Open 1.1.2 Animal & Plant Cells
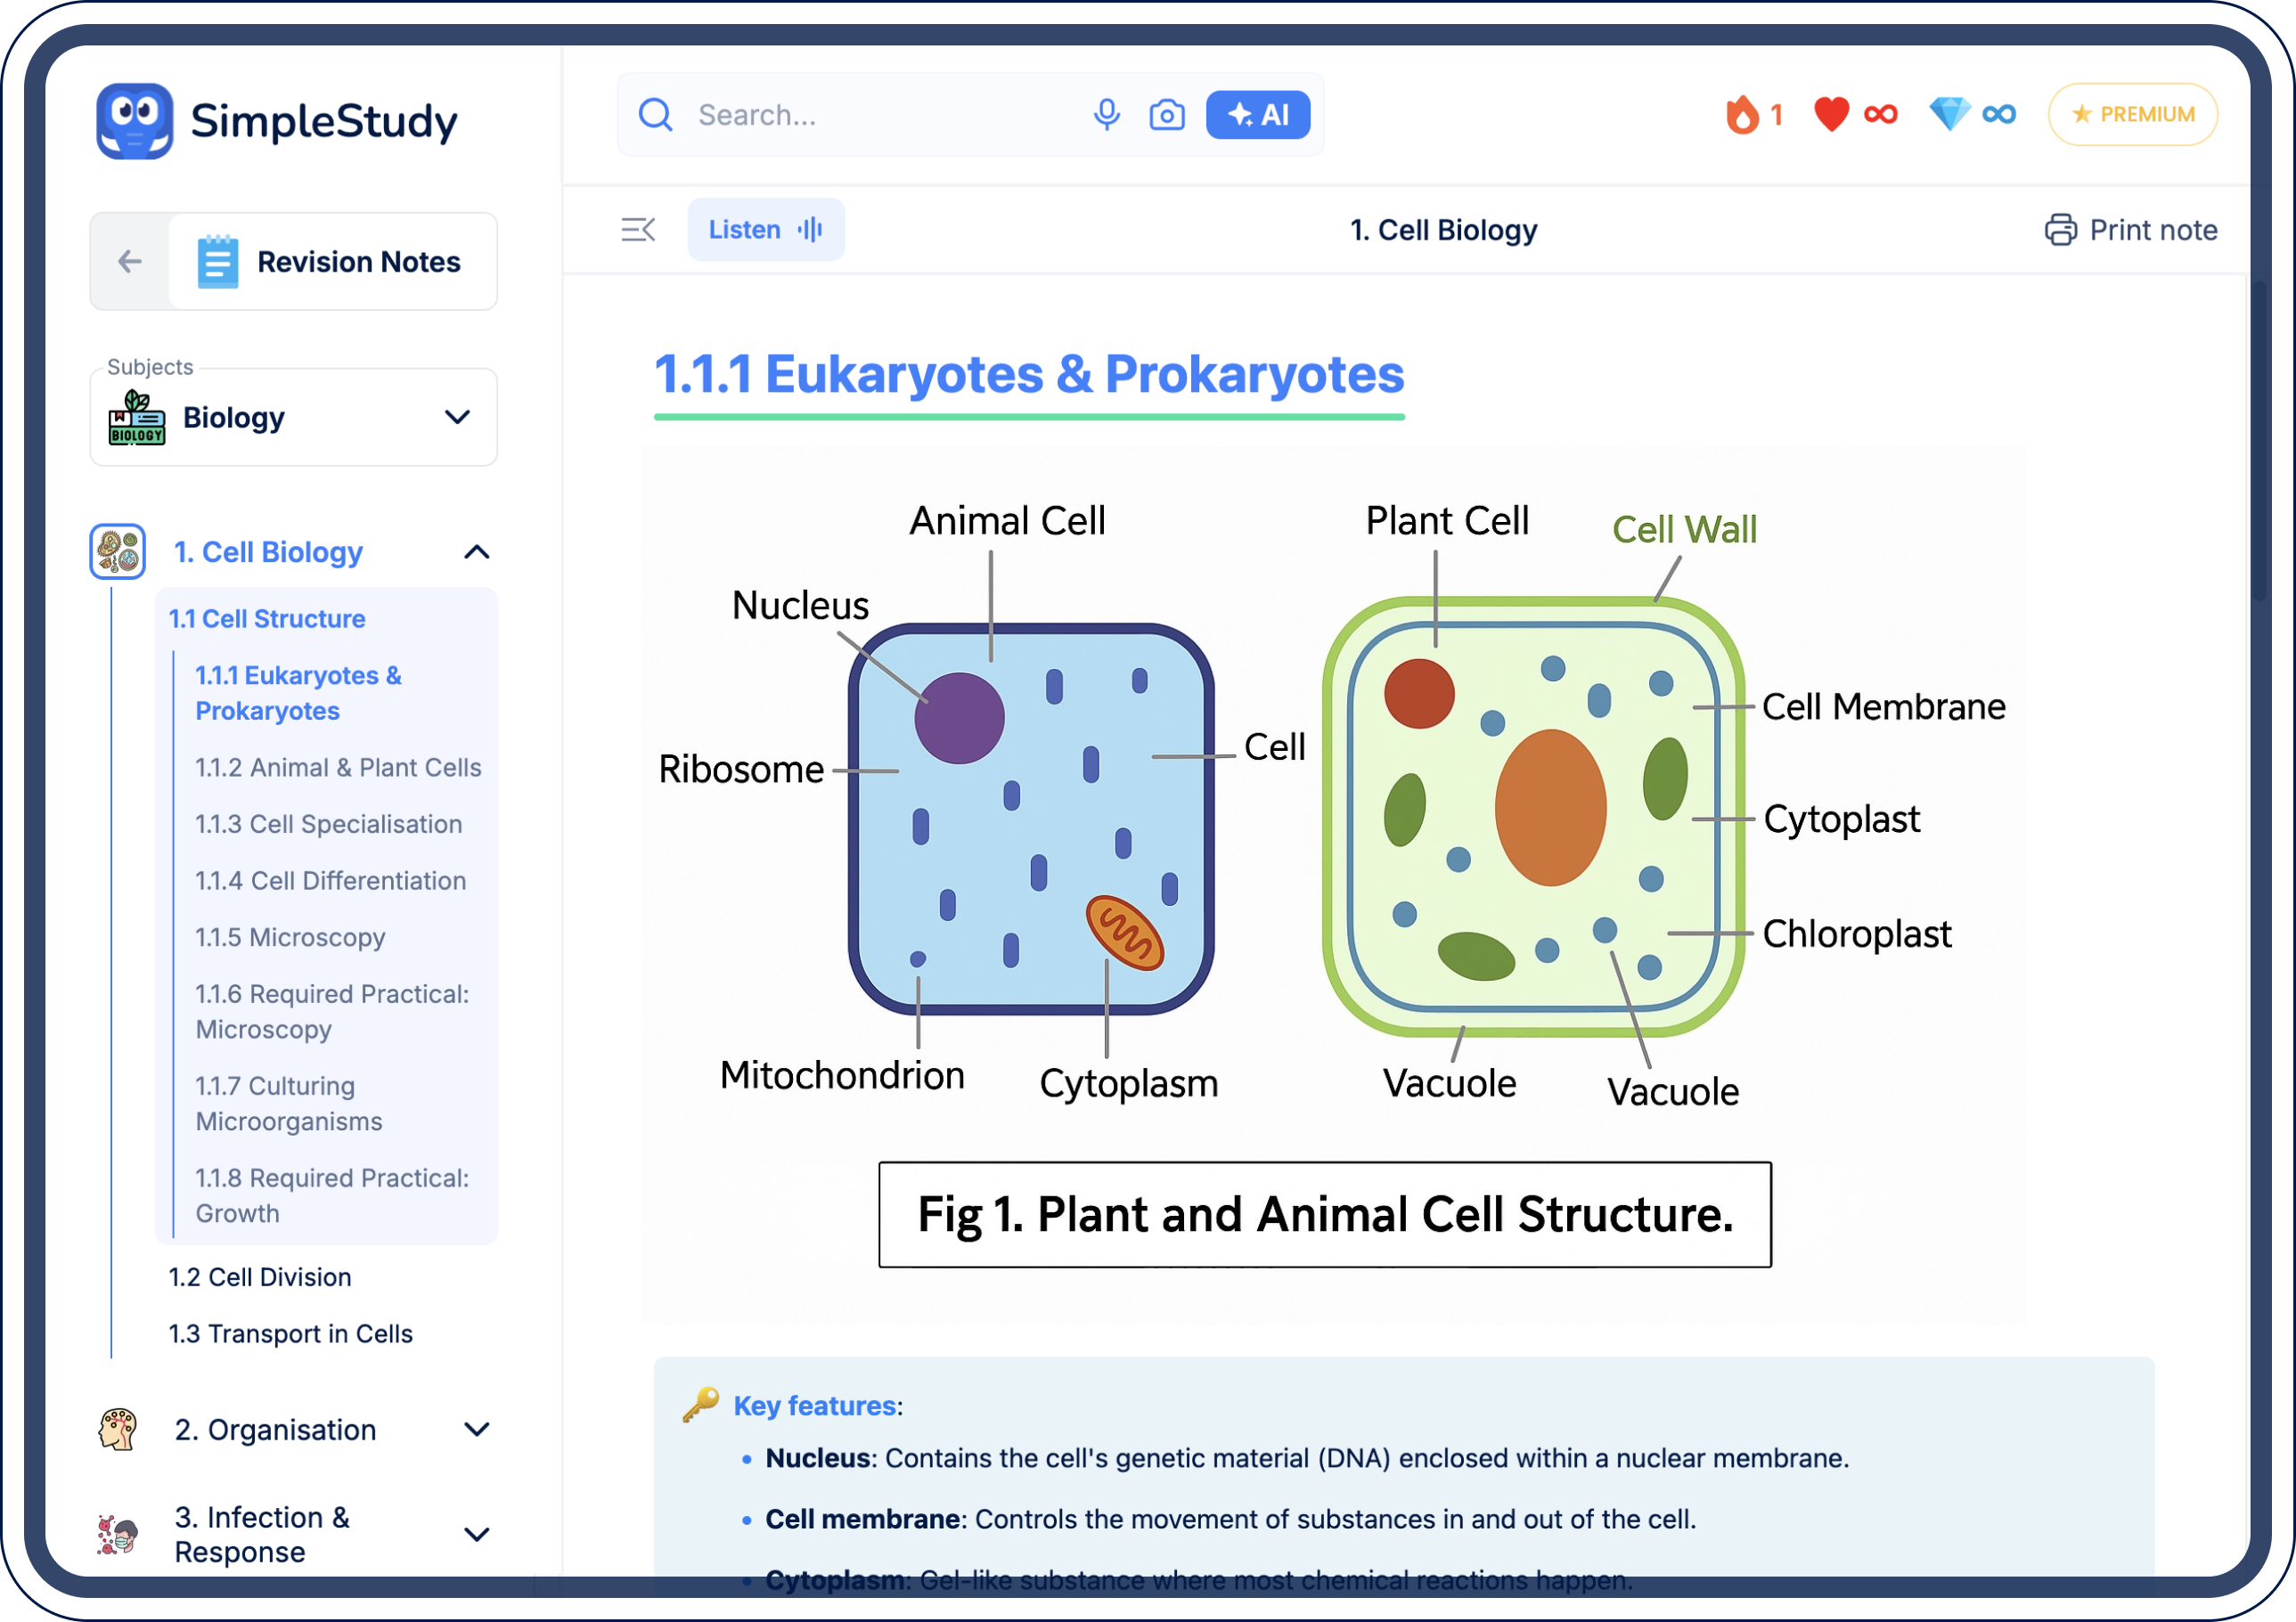 click(338, 768)
